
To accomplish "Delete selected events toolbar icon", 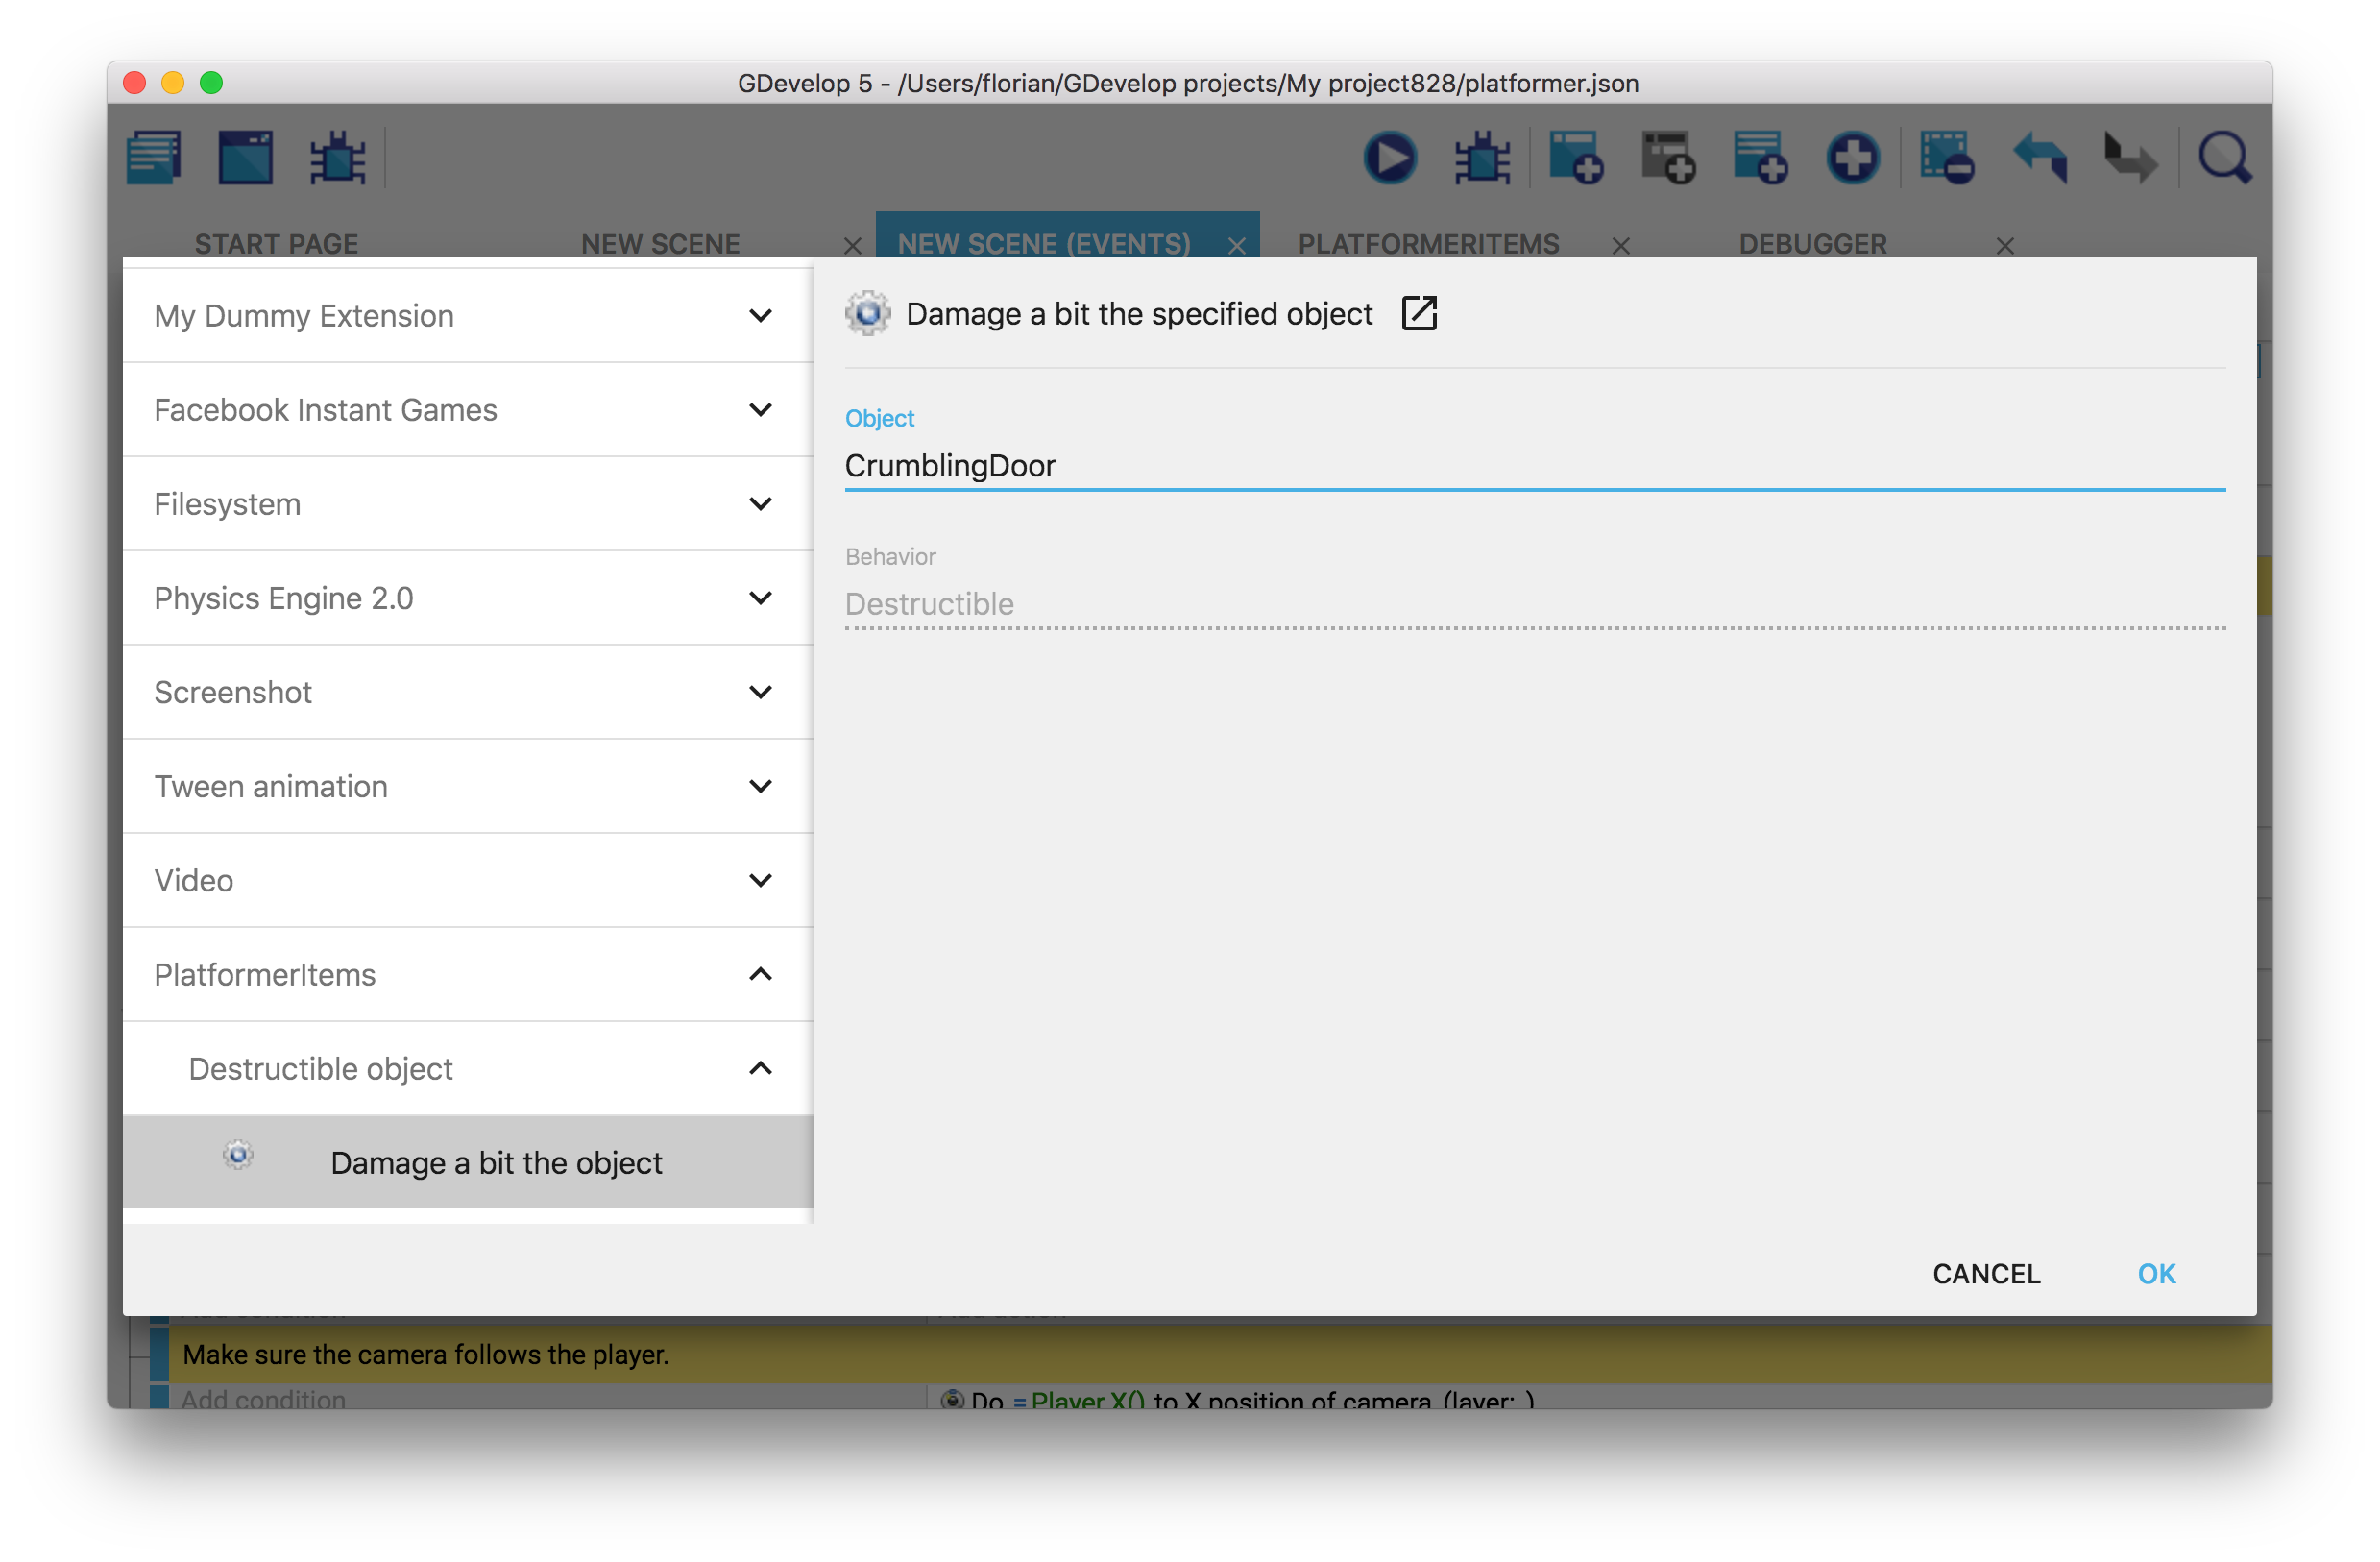I will pyautogui.click(x=1945, y=158).
